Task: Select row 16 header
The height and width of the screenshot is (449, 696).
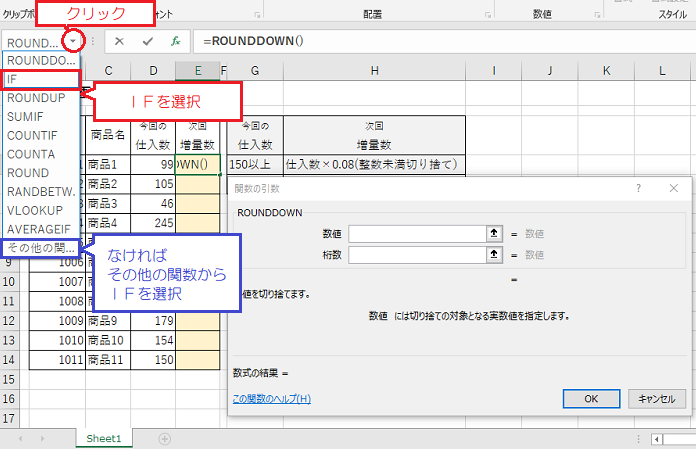Action: [9, 399]
